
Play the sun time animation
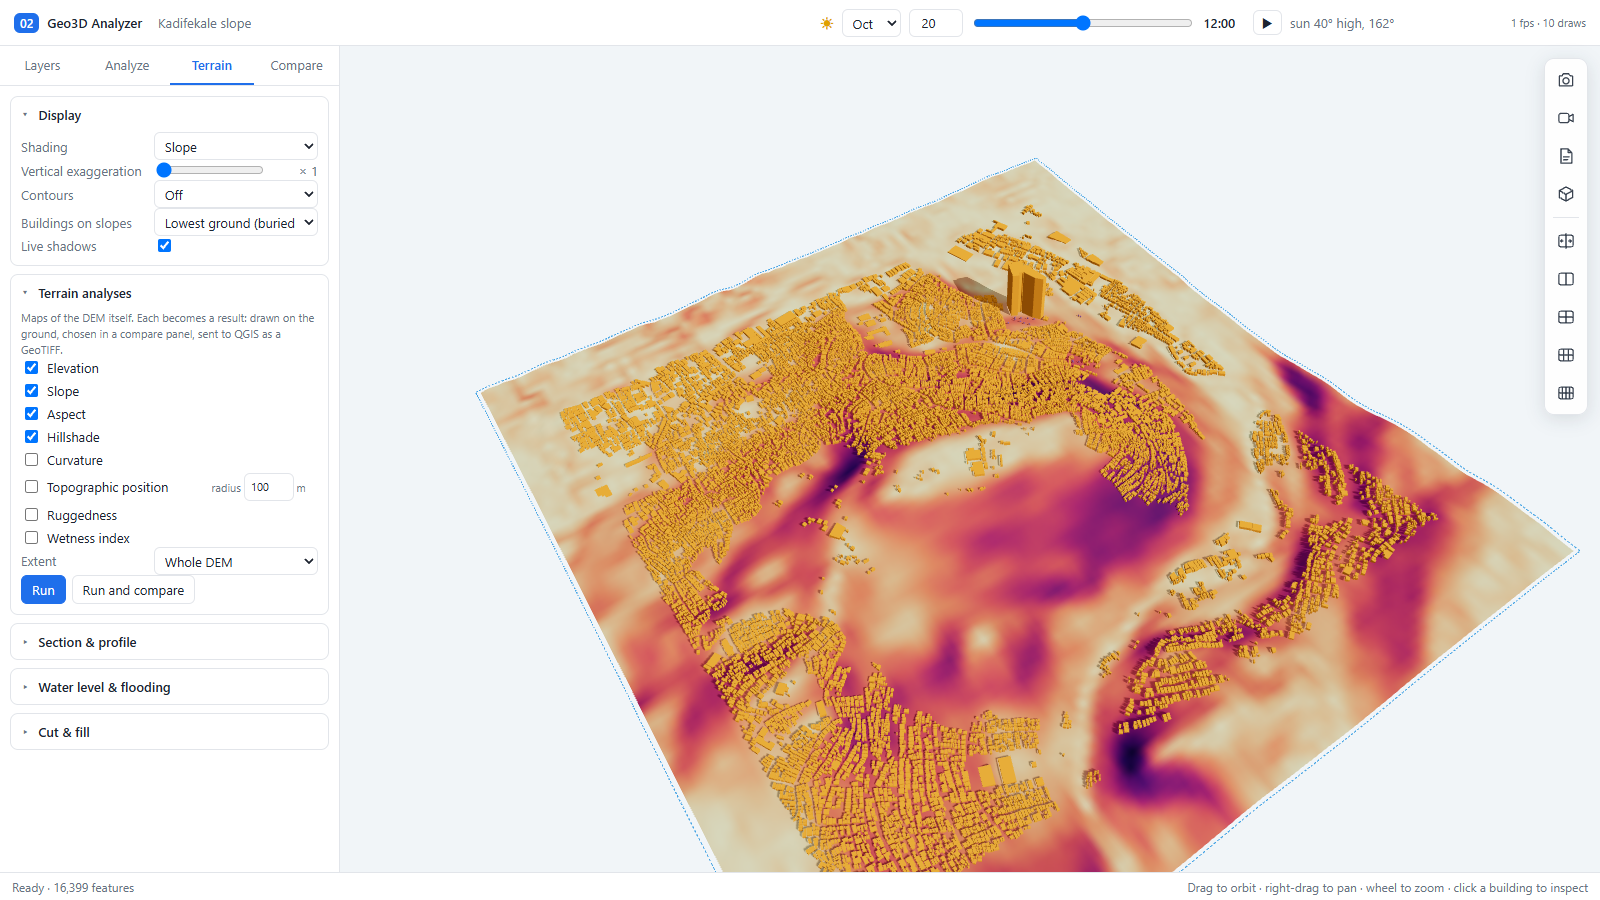[1267, 23]
